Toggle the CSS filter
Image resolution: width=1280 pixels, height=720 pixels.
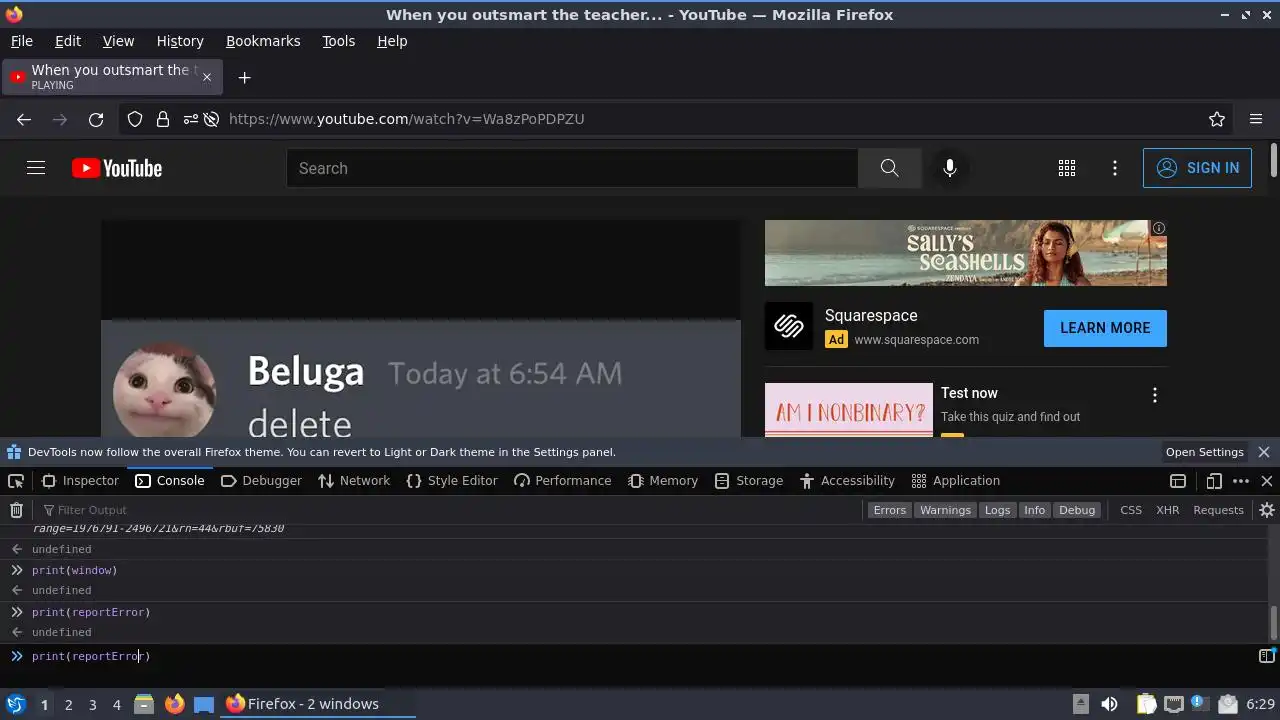point(1131,510)
